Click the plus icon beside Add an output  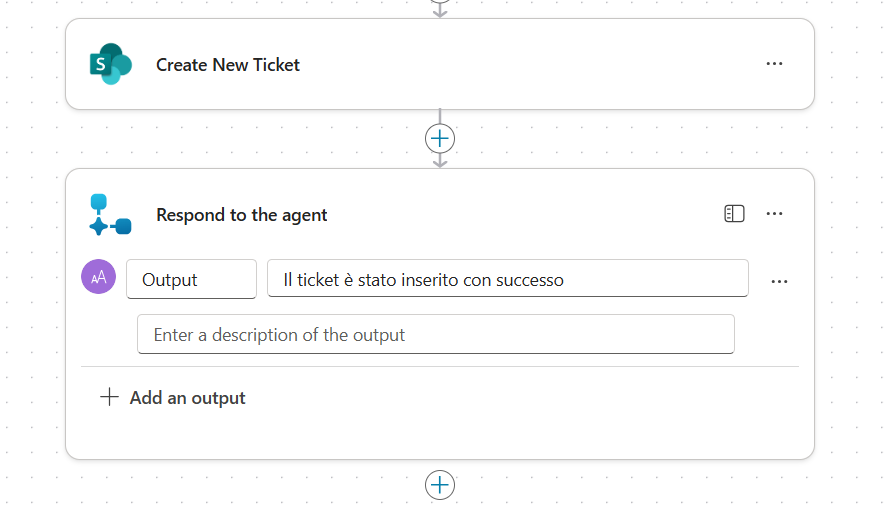(109, 397)
